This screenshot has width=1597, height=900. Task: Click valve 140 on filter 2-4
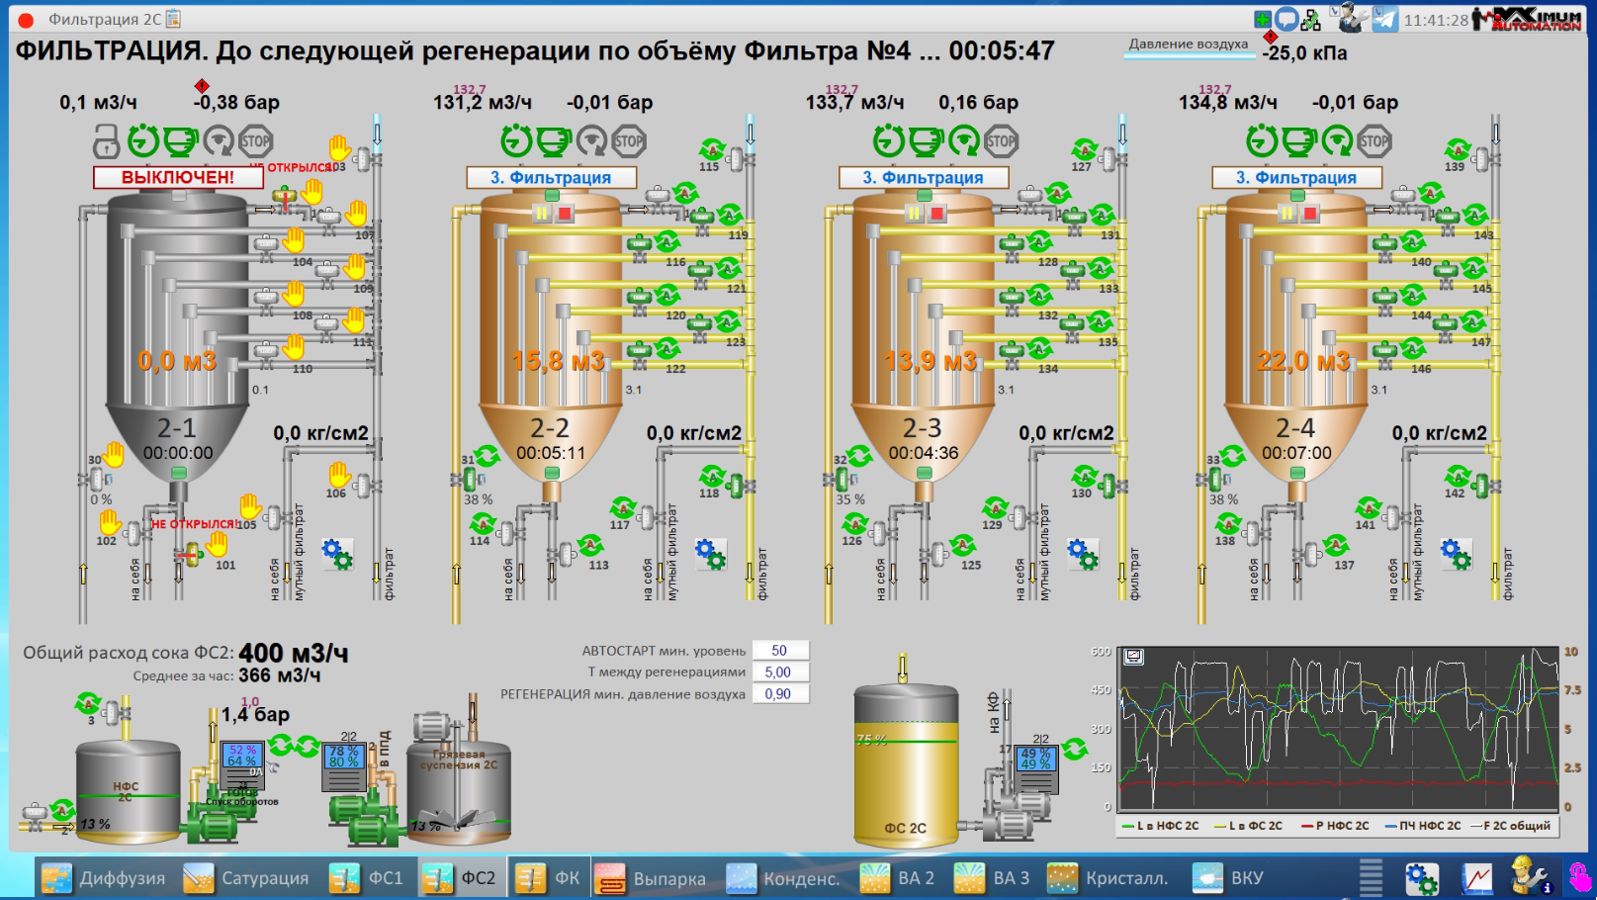point(1384,246)
